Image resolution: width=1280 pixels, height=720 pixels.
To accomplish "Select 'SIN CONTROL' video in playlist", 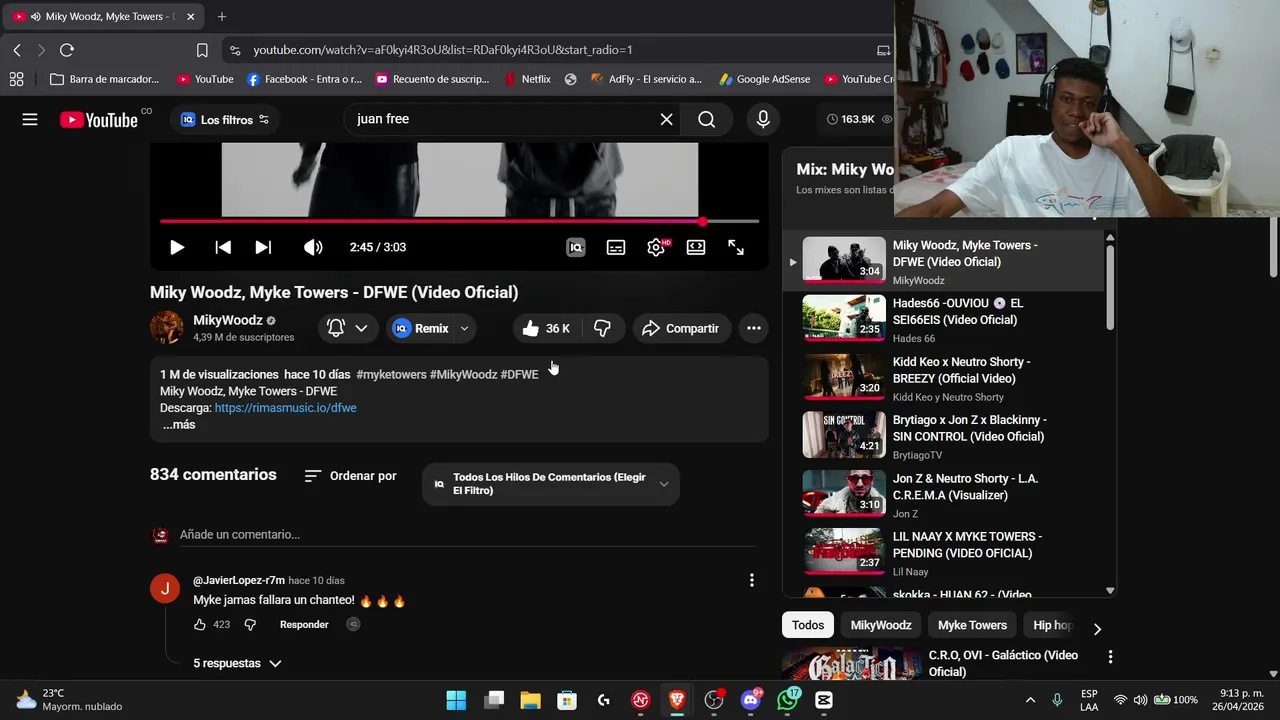I will tap(943, 436).
